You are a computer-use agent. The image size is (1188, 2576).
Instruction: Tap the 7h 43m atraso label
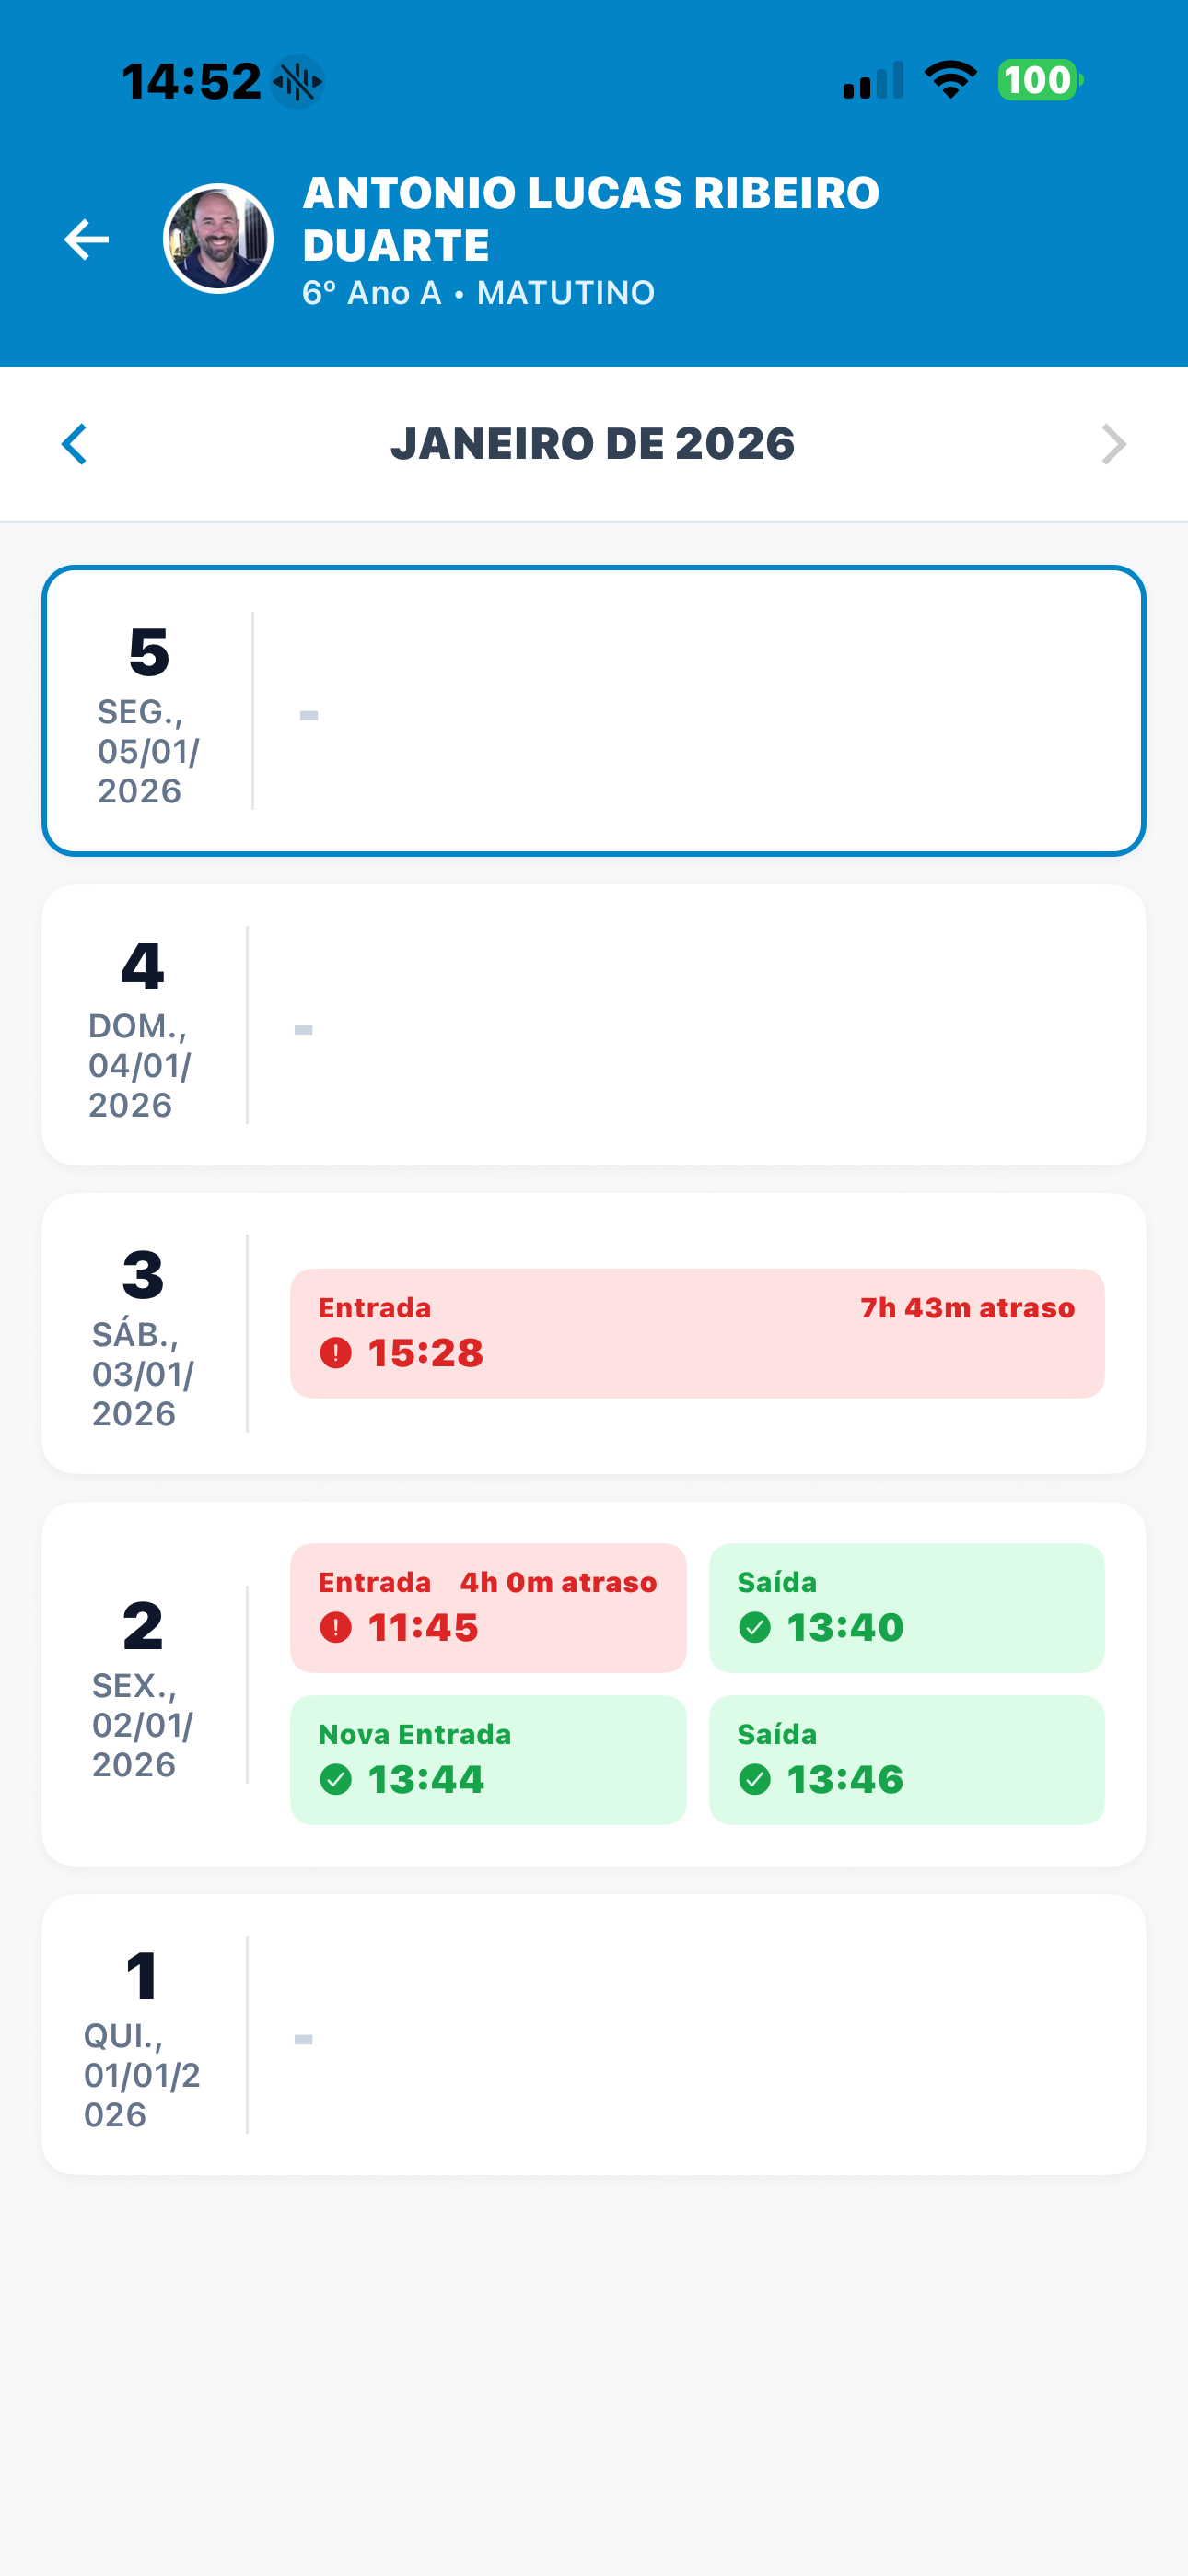click(967, 1308)
